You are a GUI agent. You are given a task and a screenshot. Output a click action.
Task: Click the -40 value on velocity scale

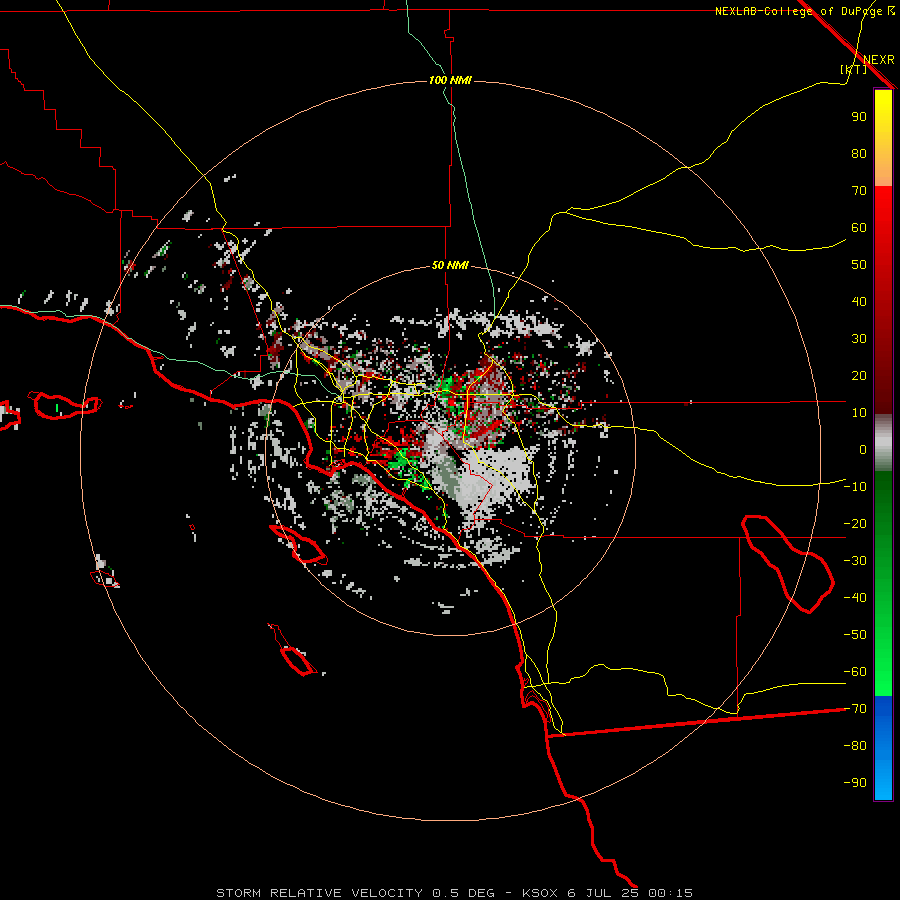[855, 598]
